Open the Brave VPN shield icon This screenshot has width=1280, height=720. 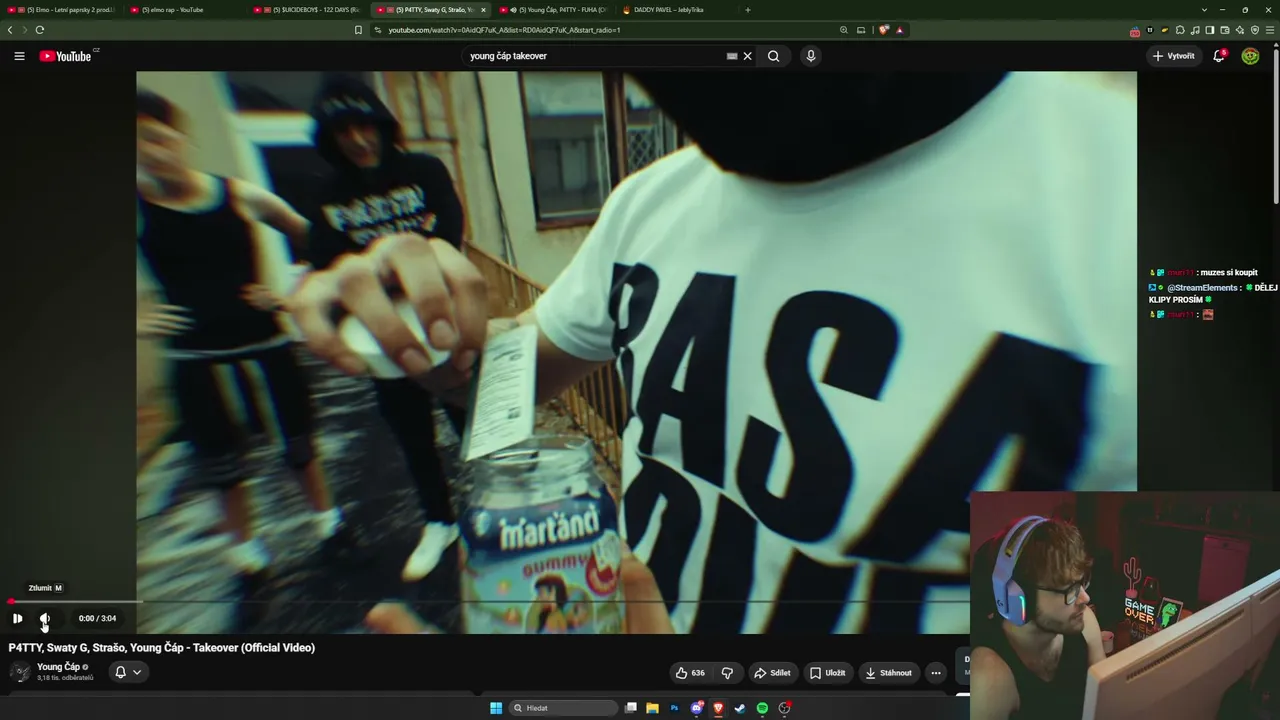(1255, 30)
